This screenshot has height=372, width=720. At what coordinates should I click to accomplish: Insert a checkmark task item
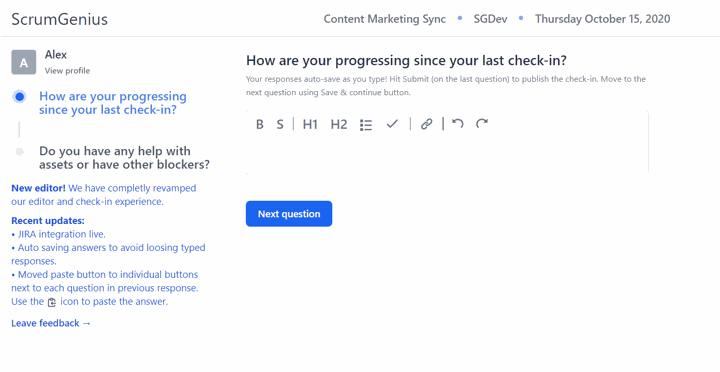[392, 124]
